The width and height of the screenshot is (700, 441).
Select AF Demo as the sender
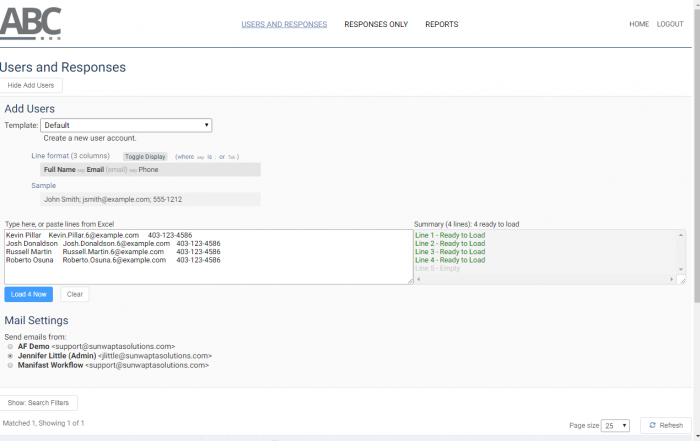(10, 346)
